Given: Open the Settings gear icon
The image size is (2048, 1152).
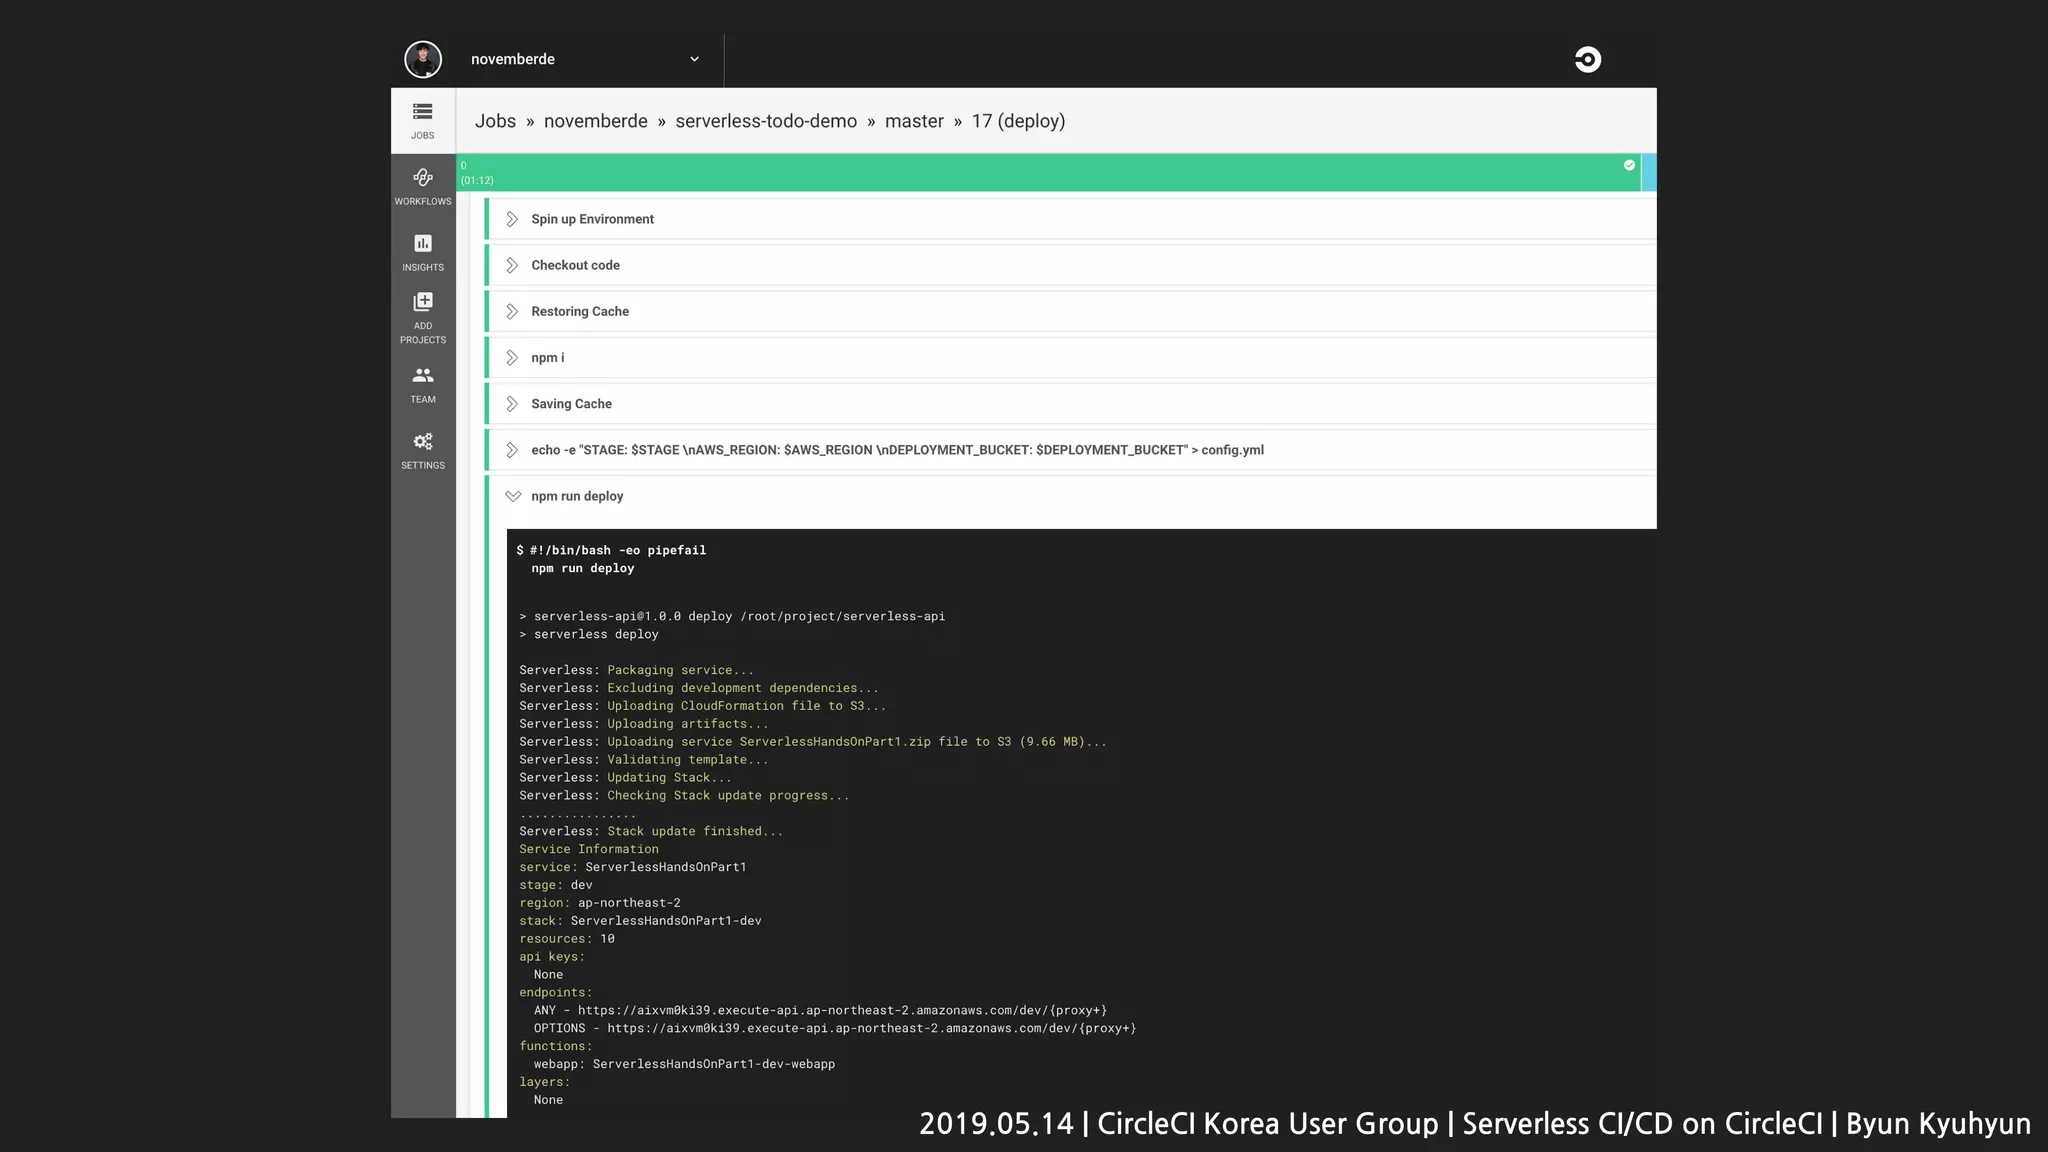Looking at the screenshot, I should click(x=423, y=442).
